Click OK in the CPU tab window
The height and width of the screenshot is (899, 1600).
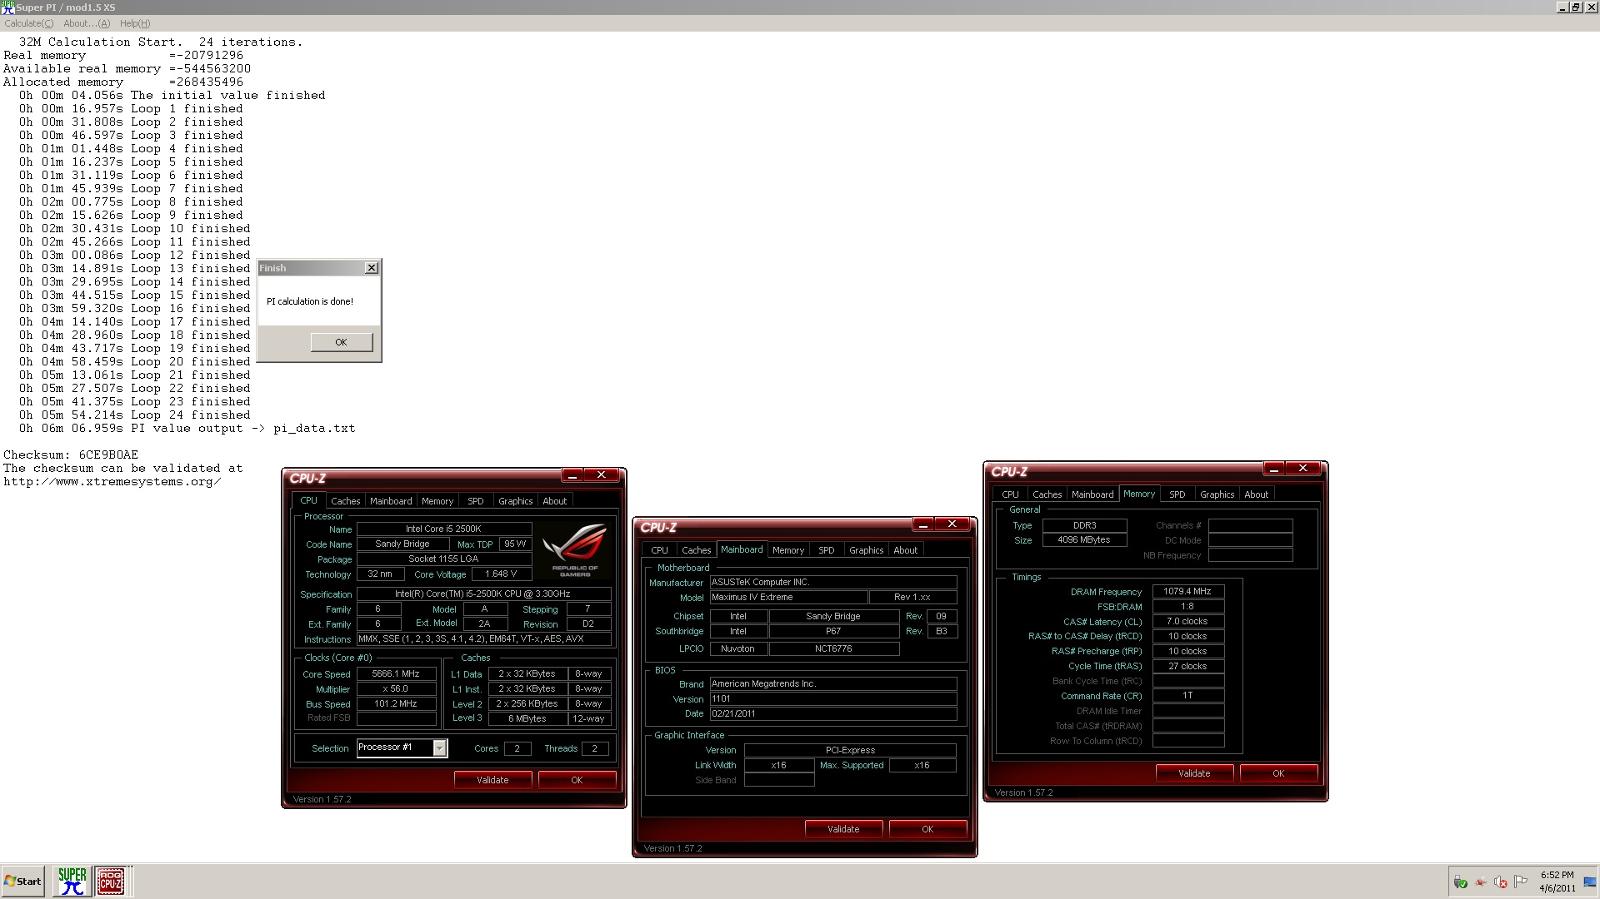tap(576, 780)
